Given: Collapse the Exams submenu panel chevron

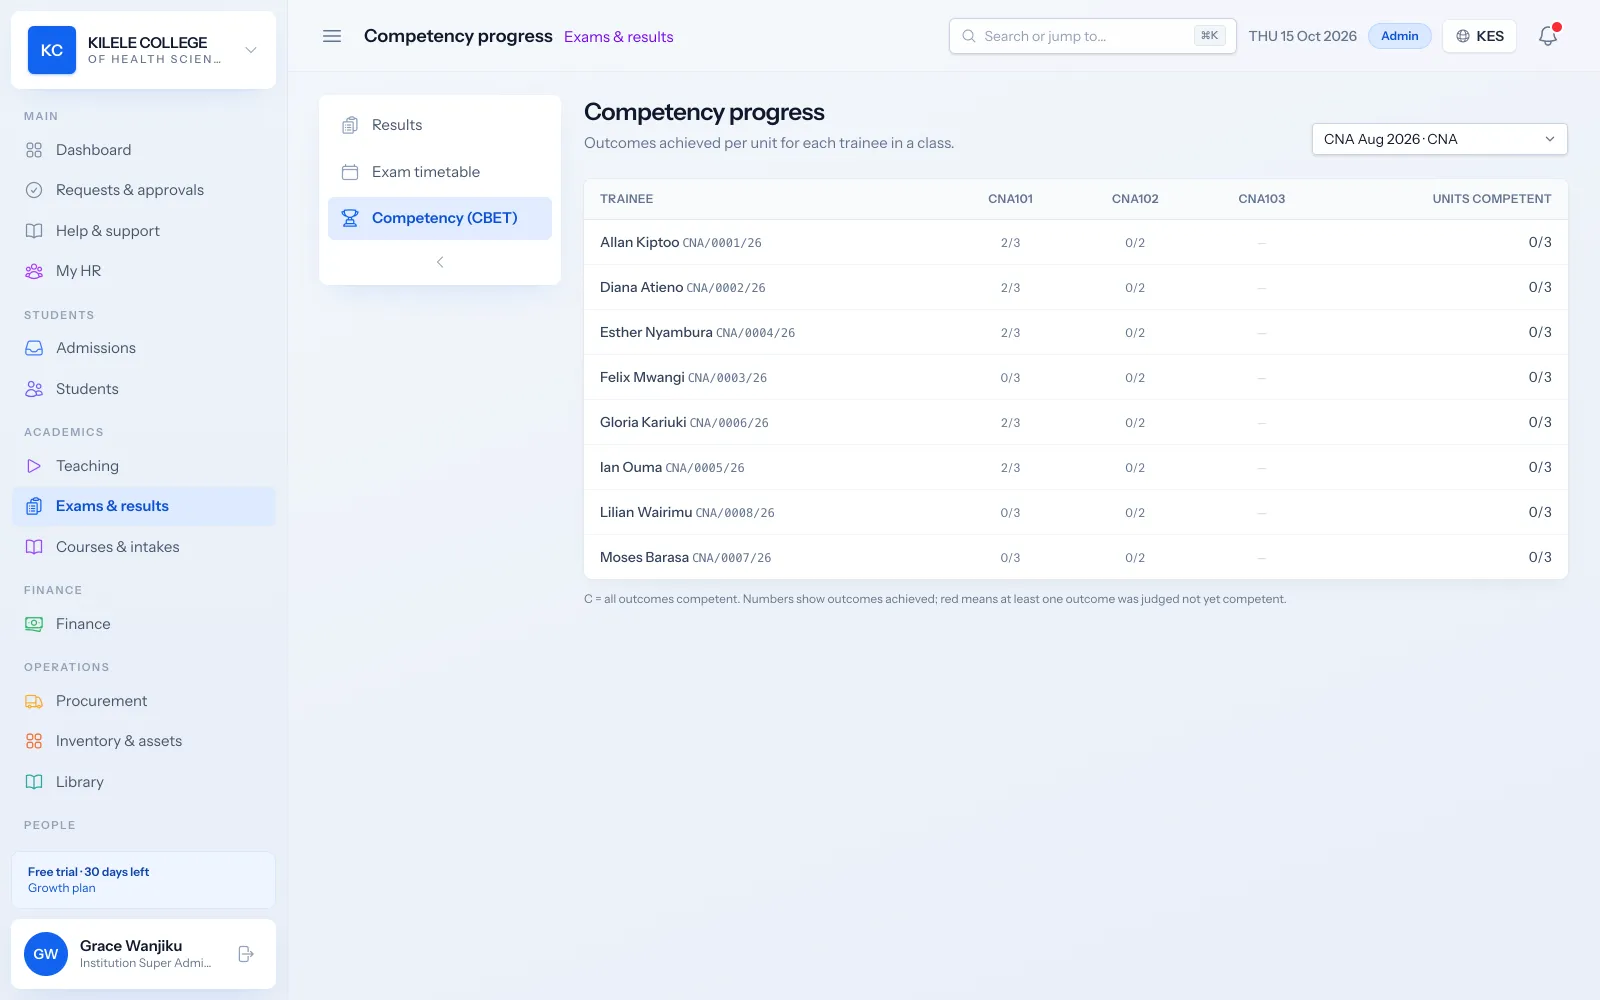Looking at the screenshot, I should [440, 262].
